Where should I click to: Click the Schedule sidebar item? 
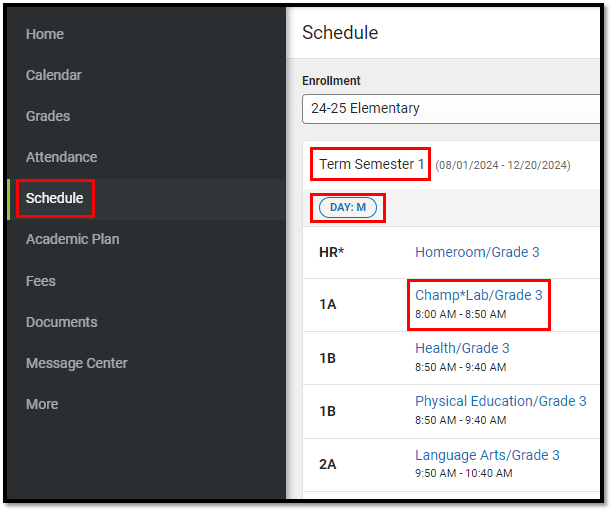click(54, 198)
